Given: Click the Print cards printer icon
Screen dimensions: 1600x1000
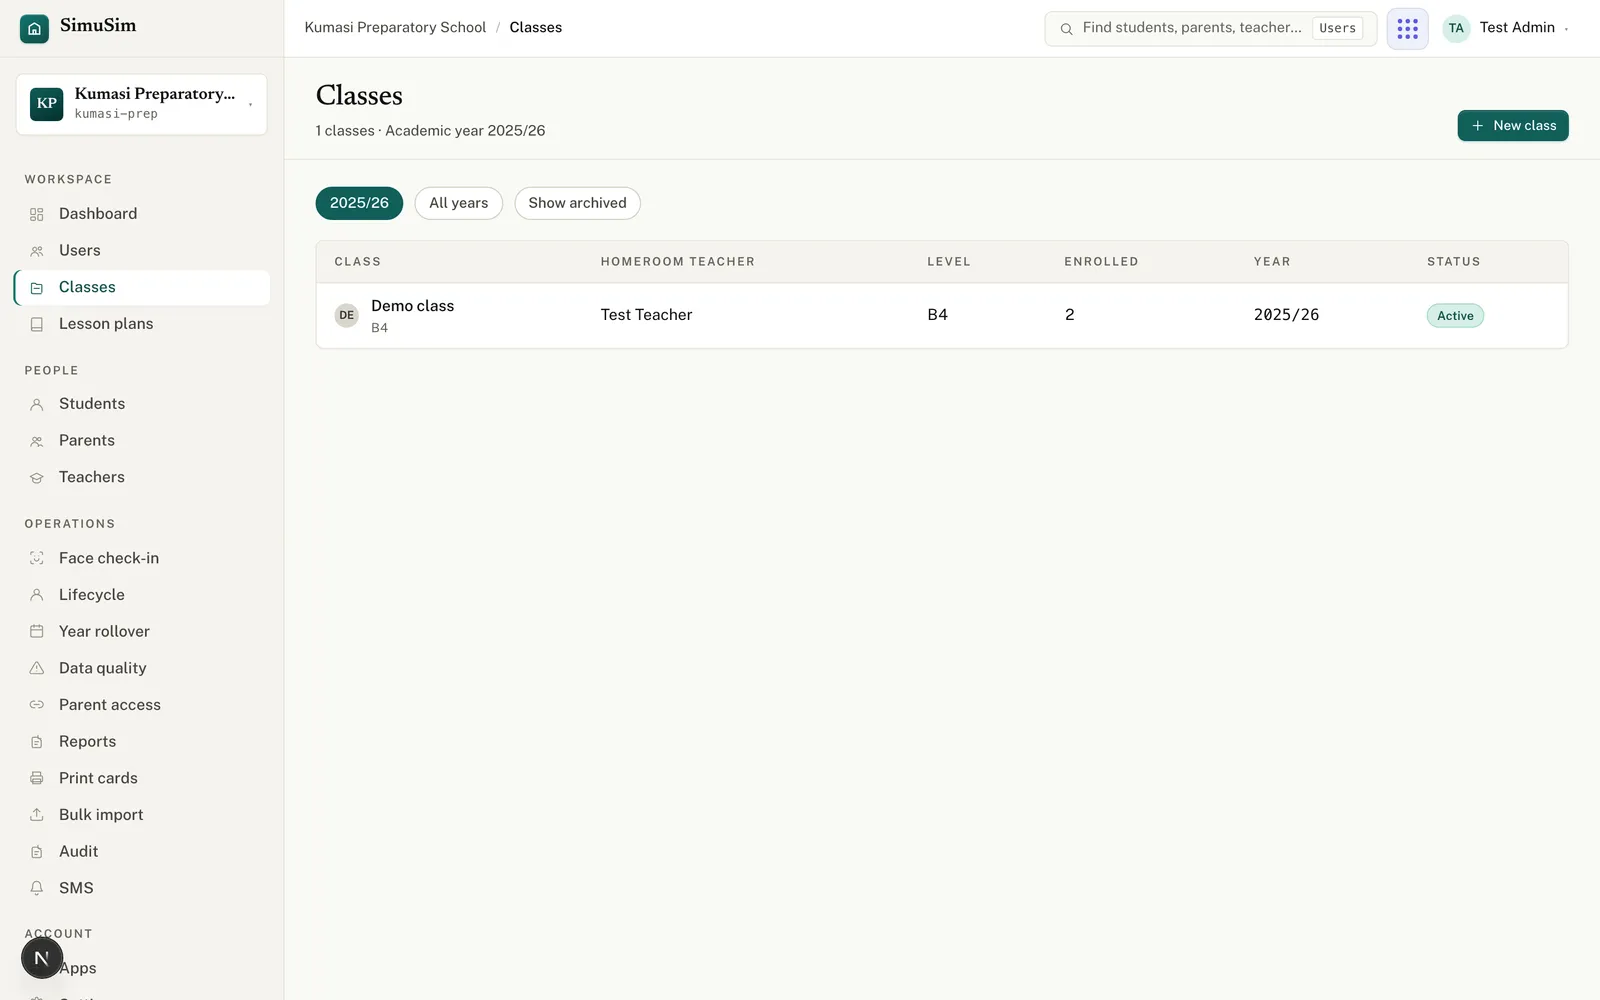Looking at the screenshot, I should click(37, 778).
